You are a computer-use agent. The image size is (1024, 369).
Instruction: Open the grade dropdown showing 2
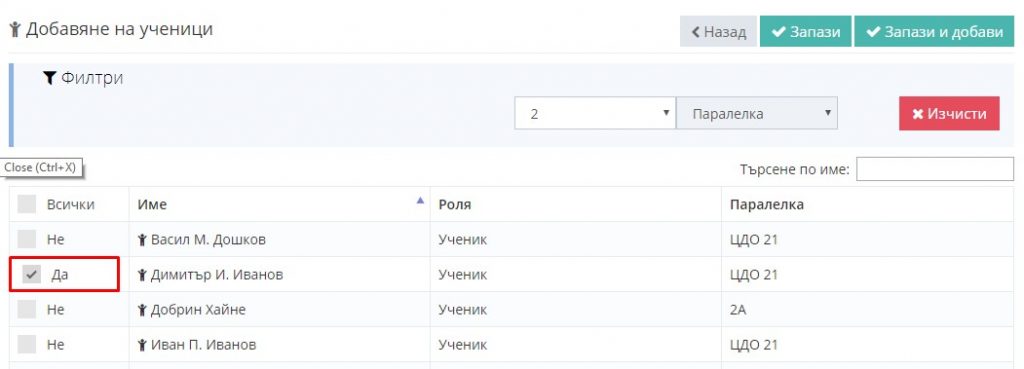[x=595, y=114]
